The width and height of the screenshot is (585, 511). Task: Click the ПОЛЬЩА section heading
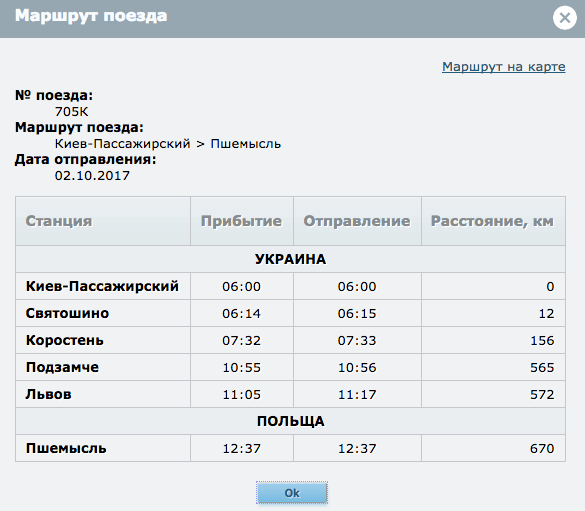pyautogui.click(x=290, y=421)
